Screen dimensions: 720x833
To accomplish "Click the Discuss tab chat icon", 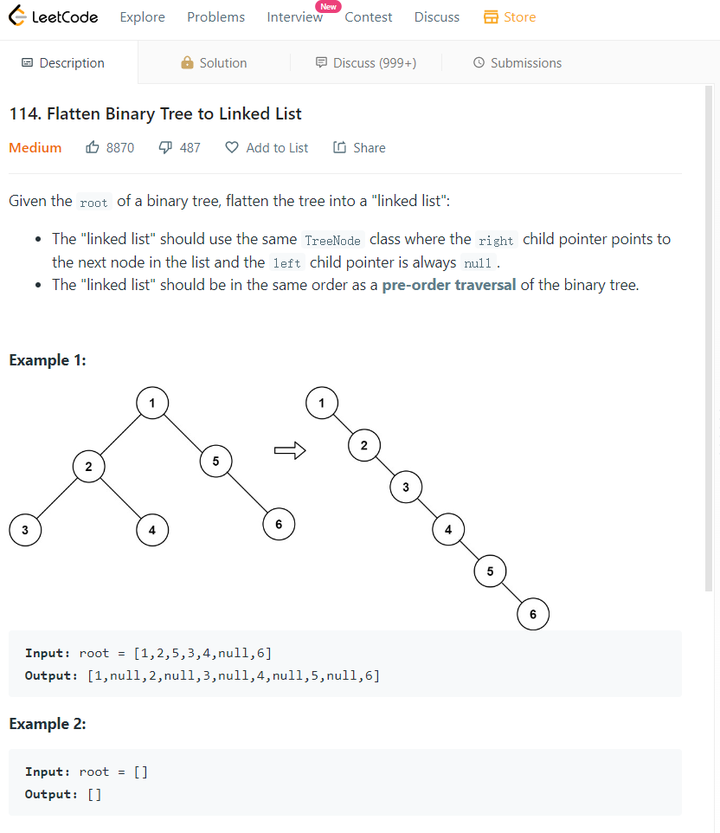I will click(321, 63).
